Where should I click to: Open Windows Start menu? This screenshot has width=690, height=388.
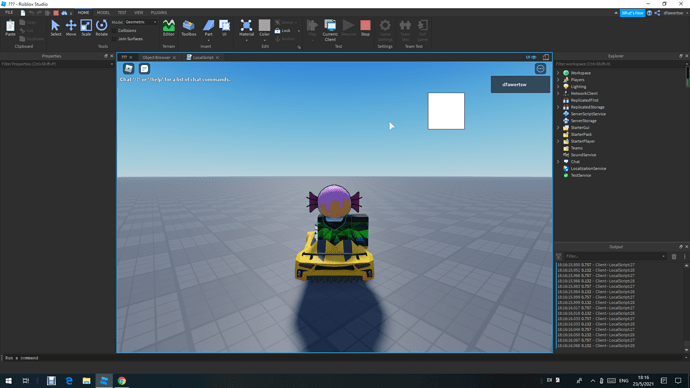[8, 381]
